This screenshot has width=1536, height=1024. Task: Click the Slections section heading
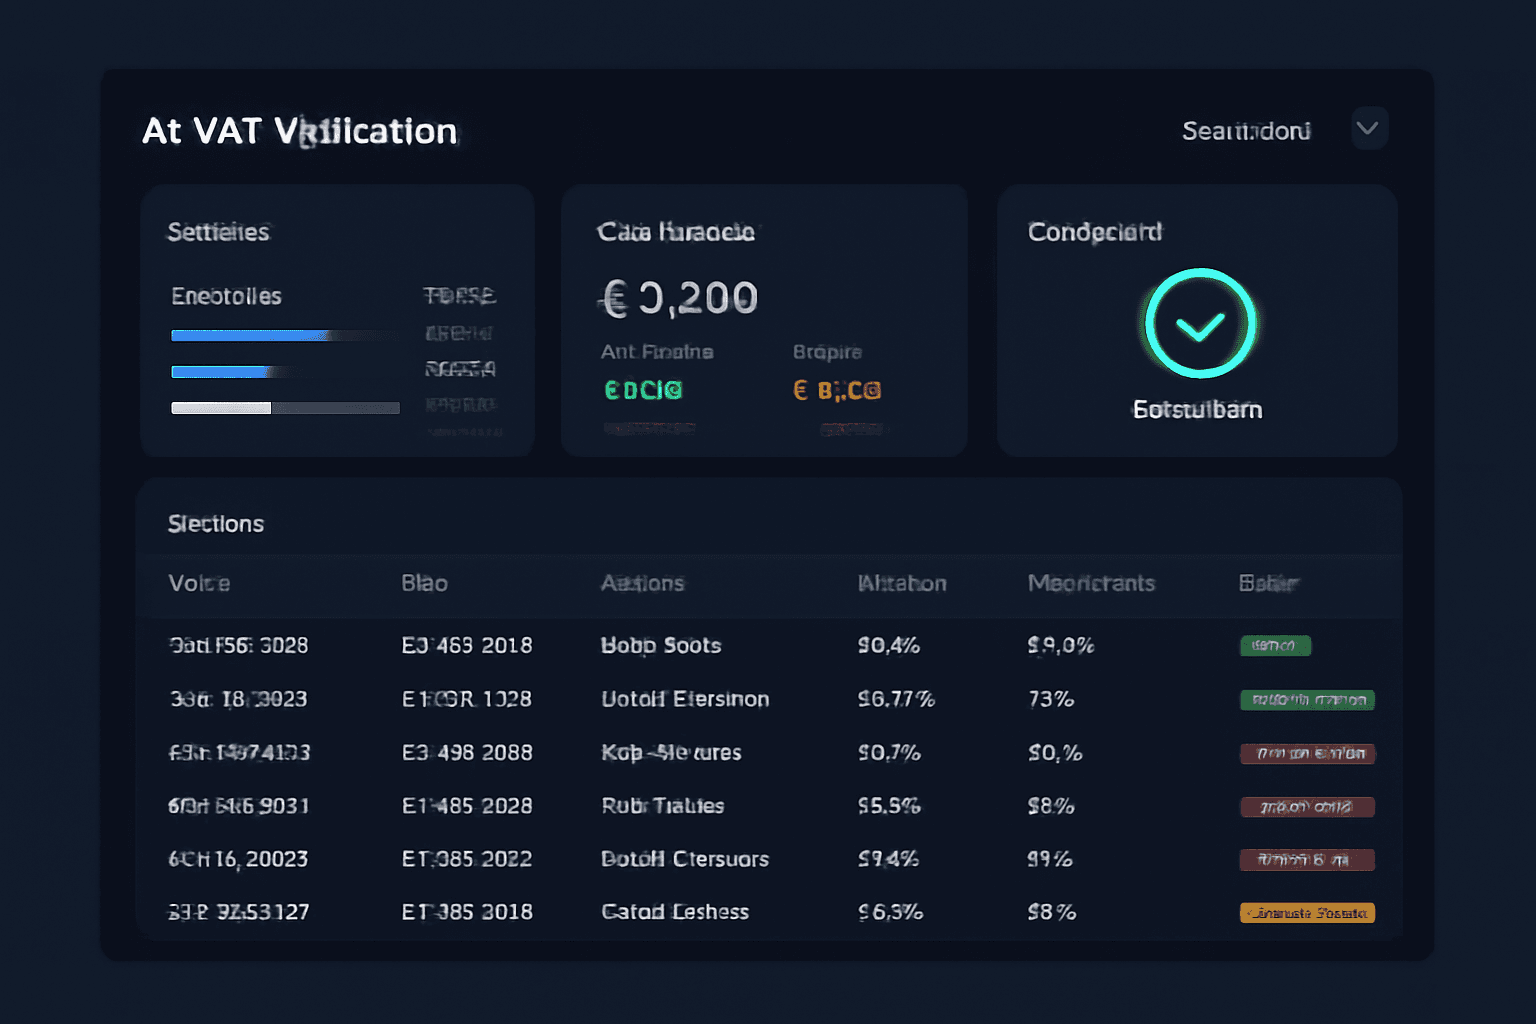216,524
